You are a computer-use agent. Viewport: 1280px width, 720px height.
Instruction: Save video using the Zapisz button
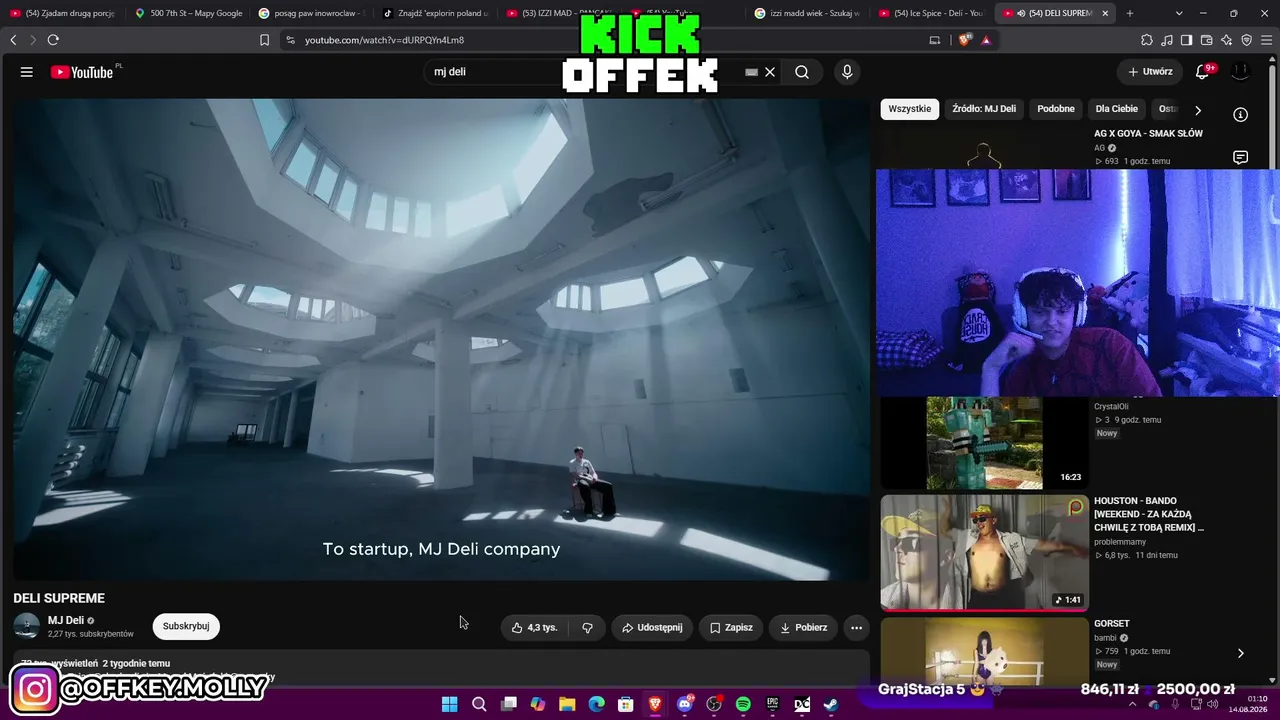coord(731,628)
